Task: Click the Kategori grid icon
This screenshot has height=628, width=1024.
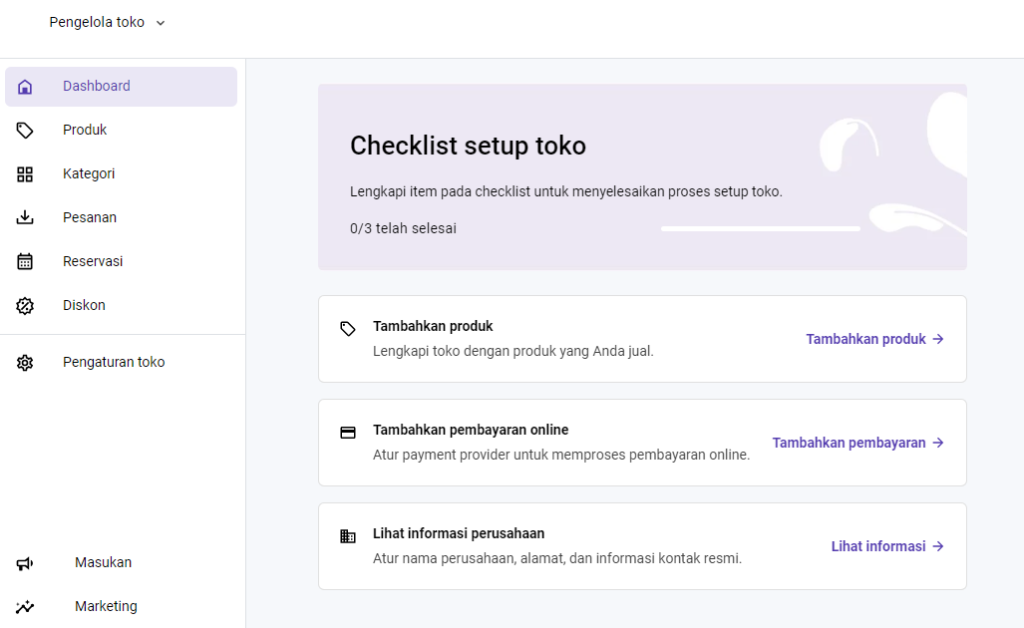Action: [24, 173]
